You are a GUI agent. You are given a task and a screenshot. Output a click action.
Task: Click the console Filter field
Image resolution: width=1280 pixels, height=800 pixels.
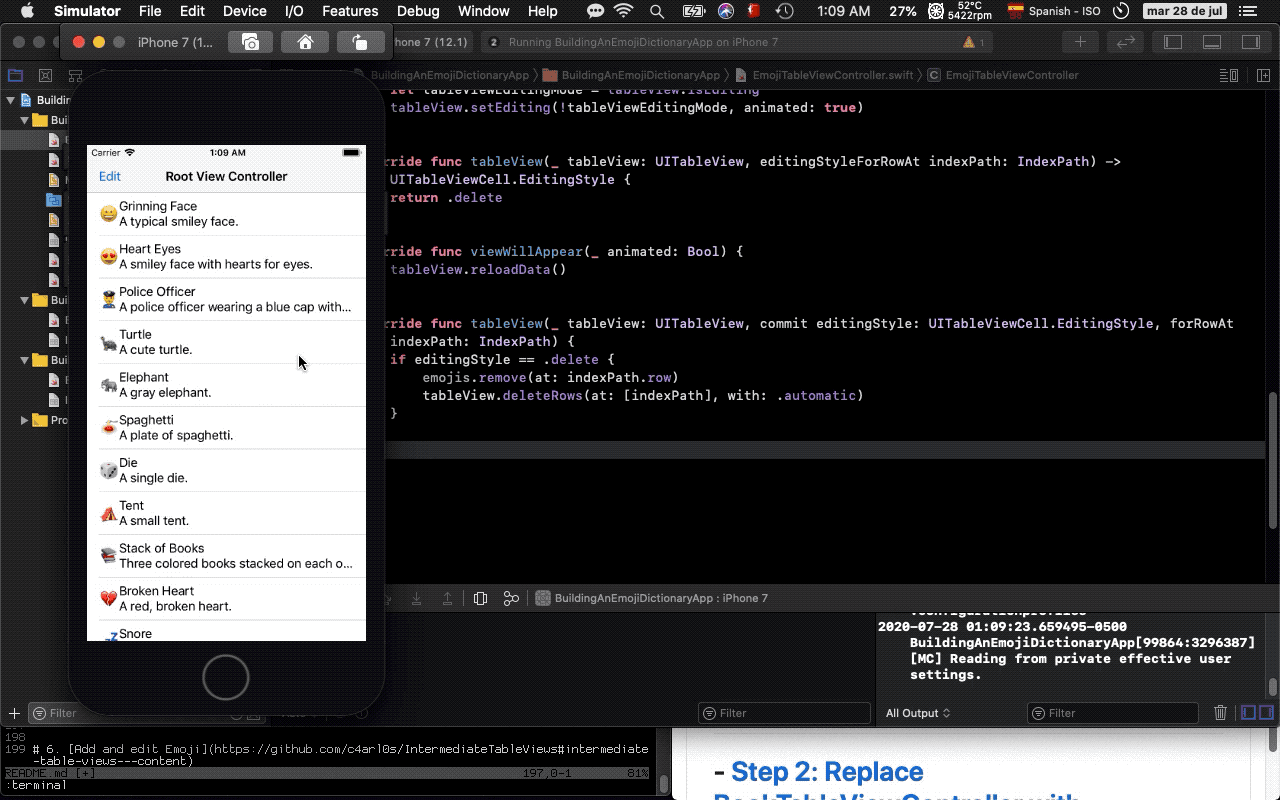tap(1112, 713)
